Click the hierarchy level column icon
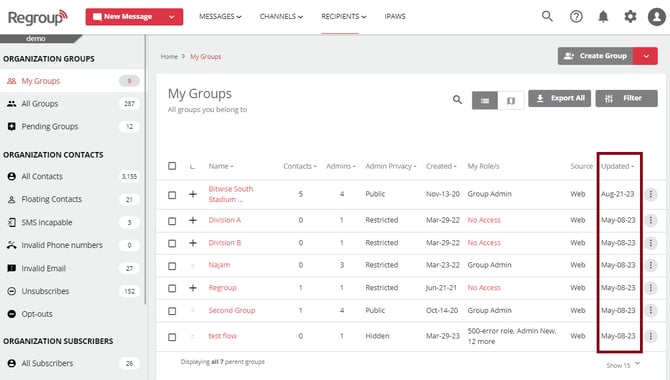The height and width of the screenshot is (380, 670). pyautogui.click(x=192, y=166)
